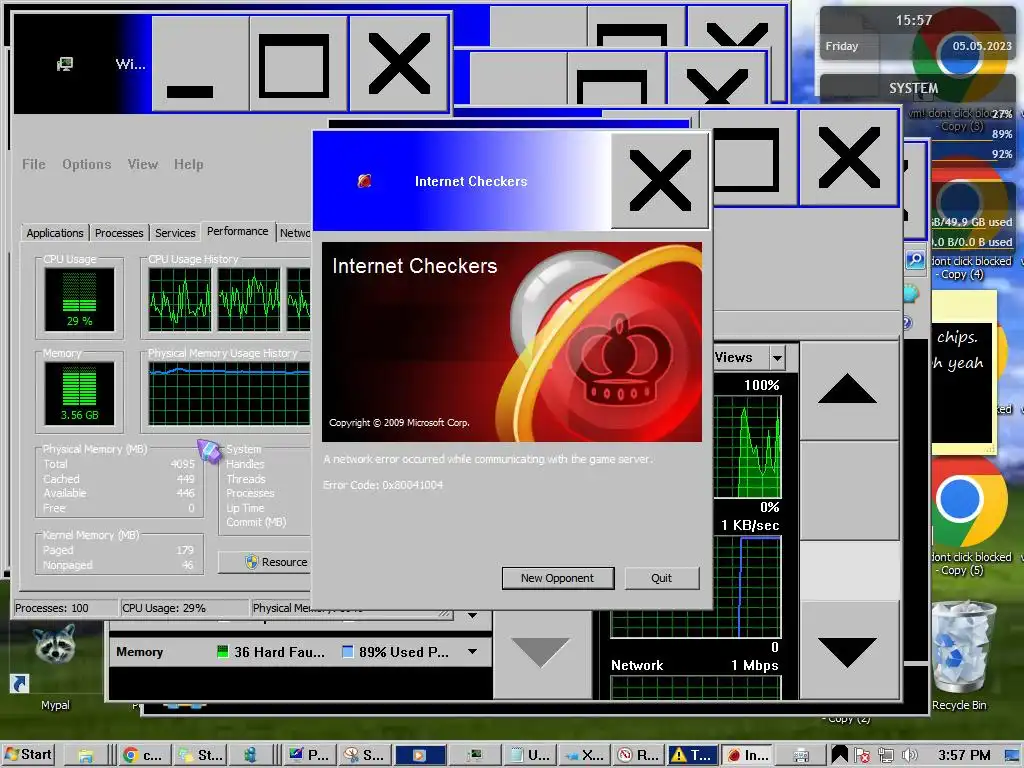This screenshot has height=768, width=1024.
Task: Open the Networking tab in Task Manager
Action: point(295,232)
